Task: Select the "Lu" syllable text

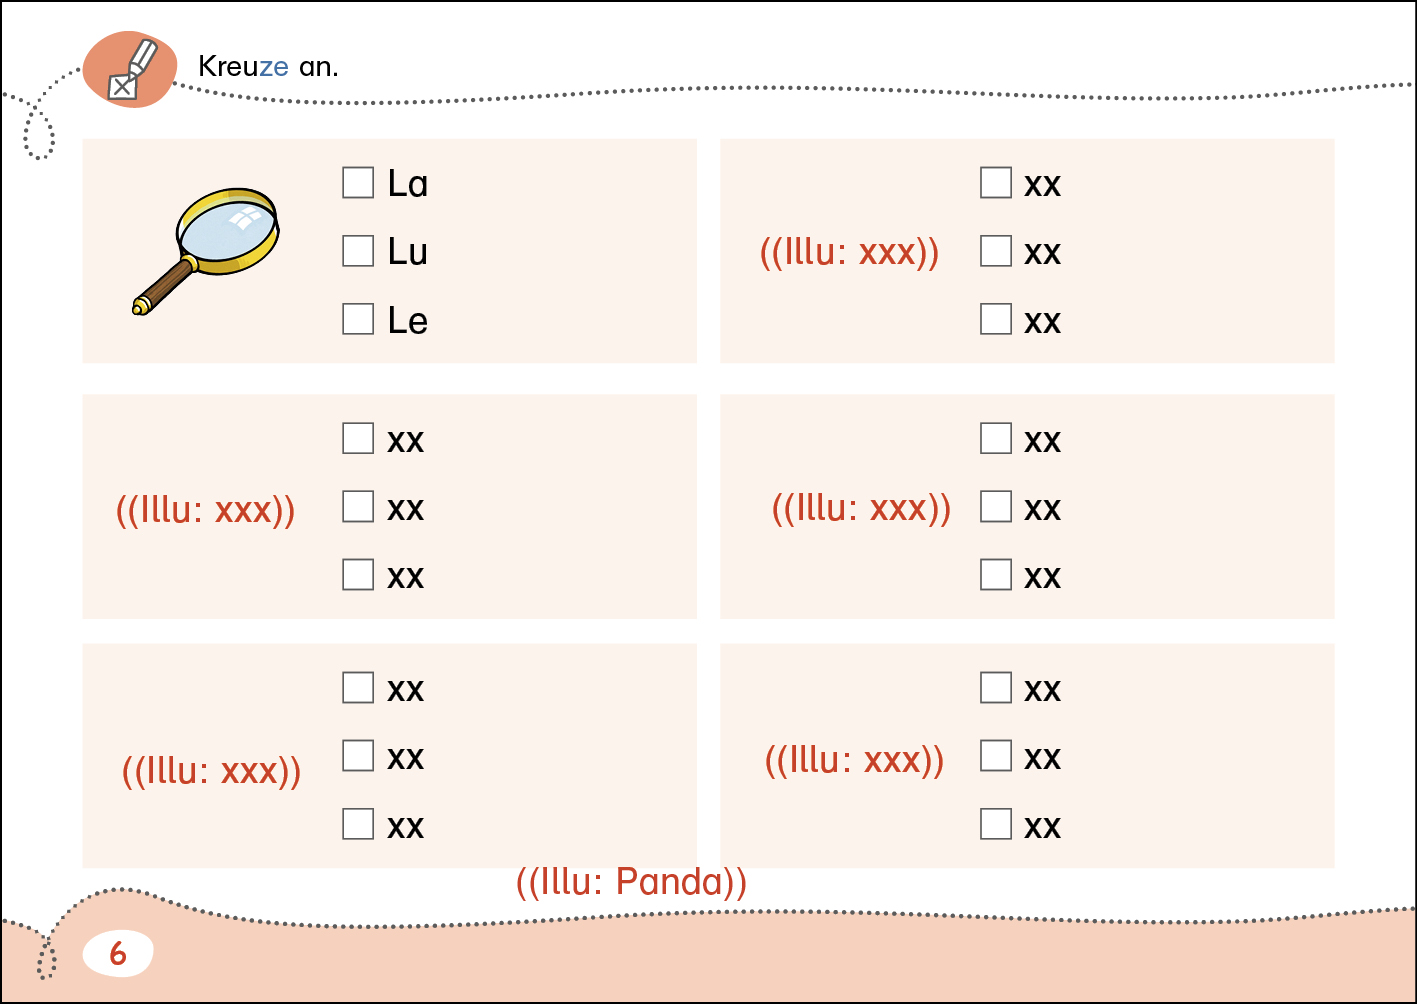Action: pyautogui.click(x=408, y=252)
